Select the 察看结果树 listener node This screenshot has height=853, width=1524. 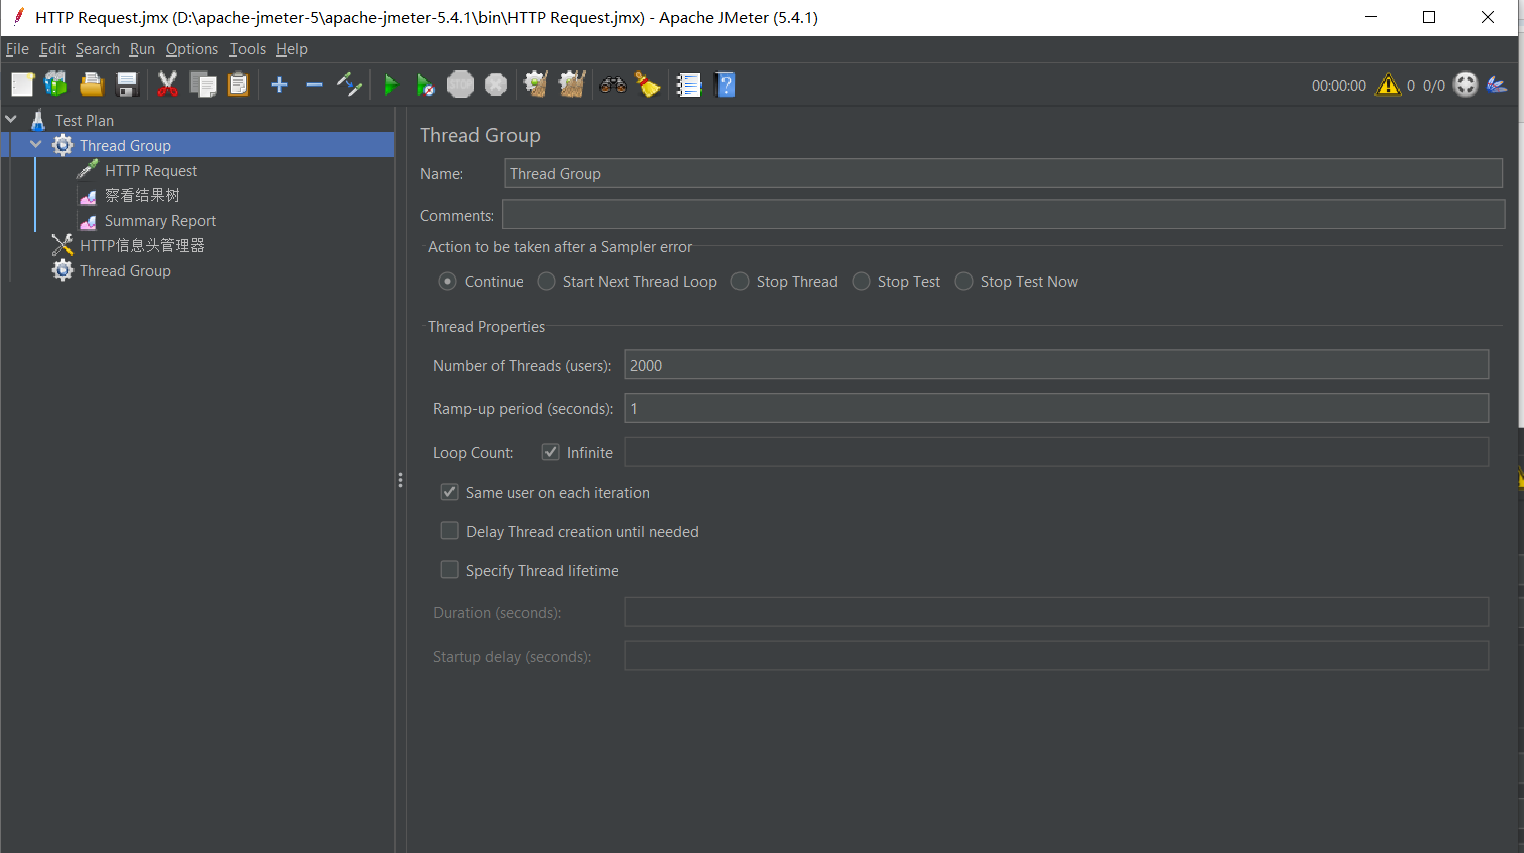tap(142, 196)
